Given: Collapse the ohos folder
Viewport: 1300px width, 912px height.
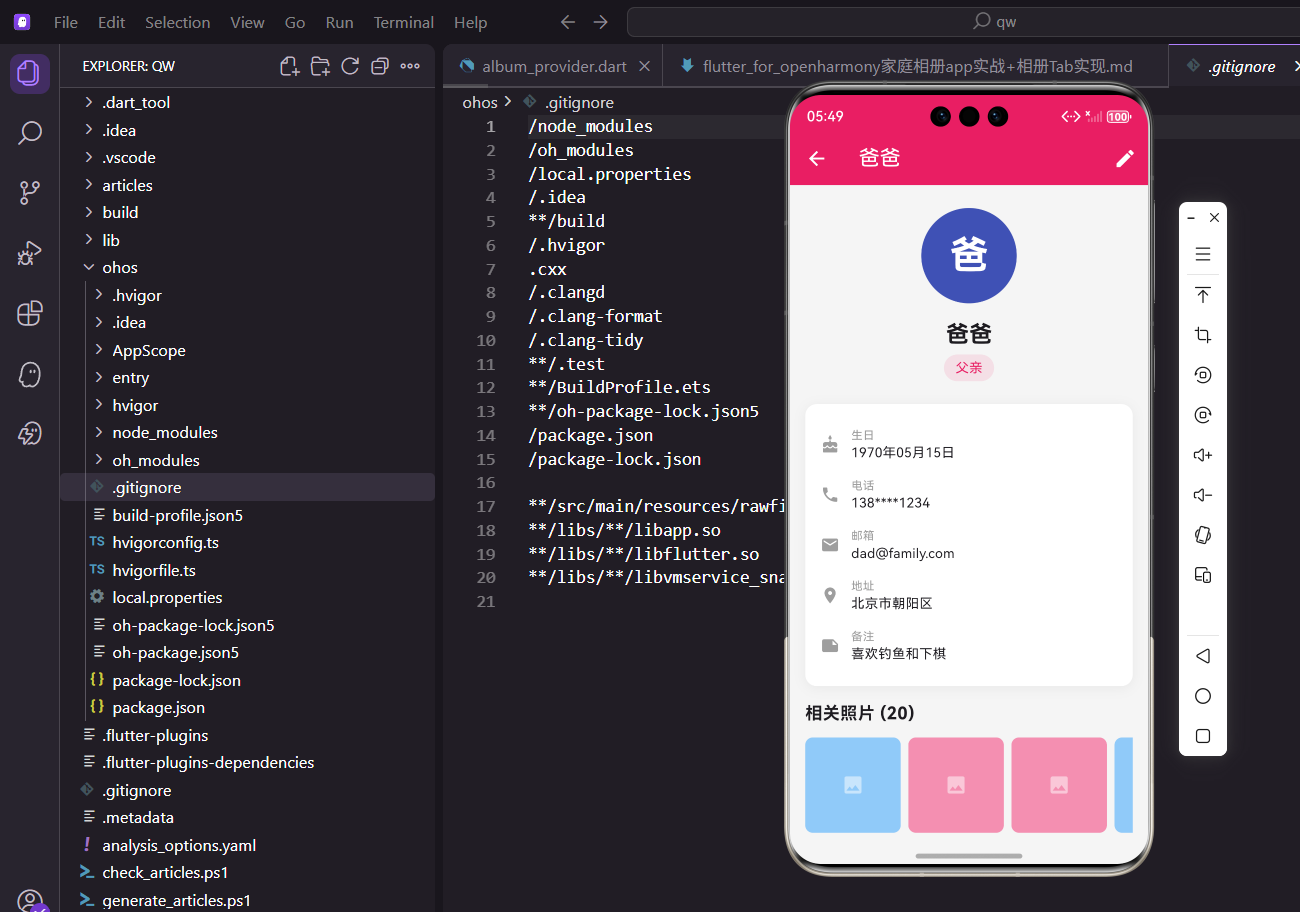Looking at the screenshot, I should pos(247,268).
